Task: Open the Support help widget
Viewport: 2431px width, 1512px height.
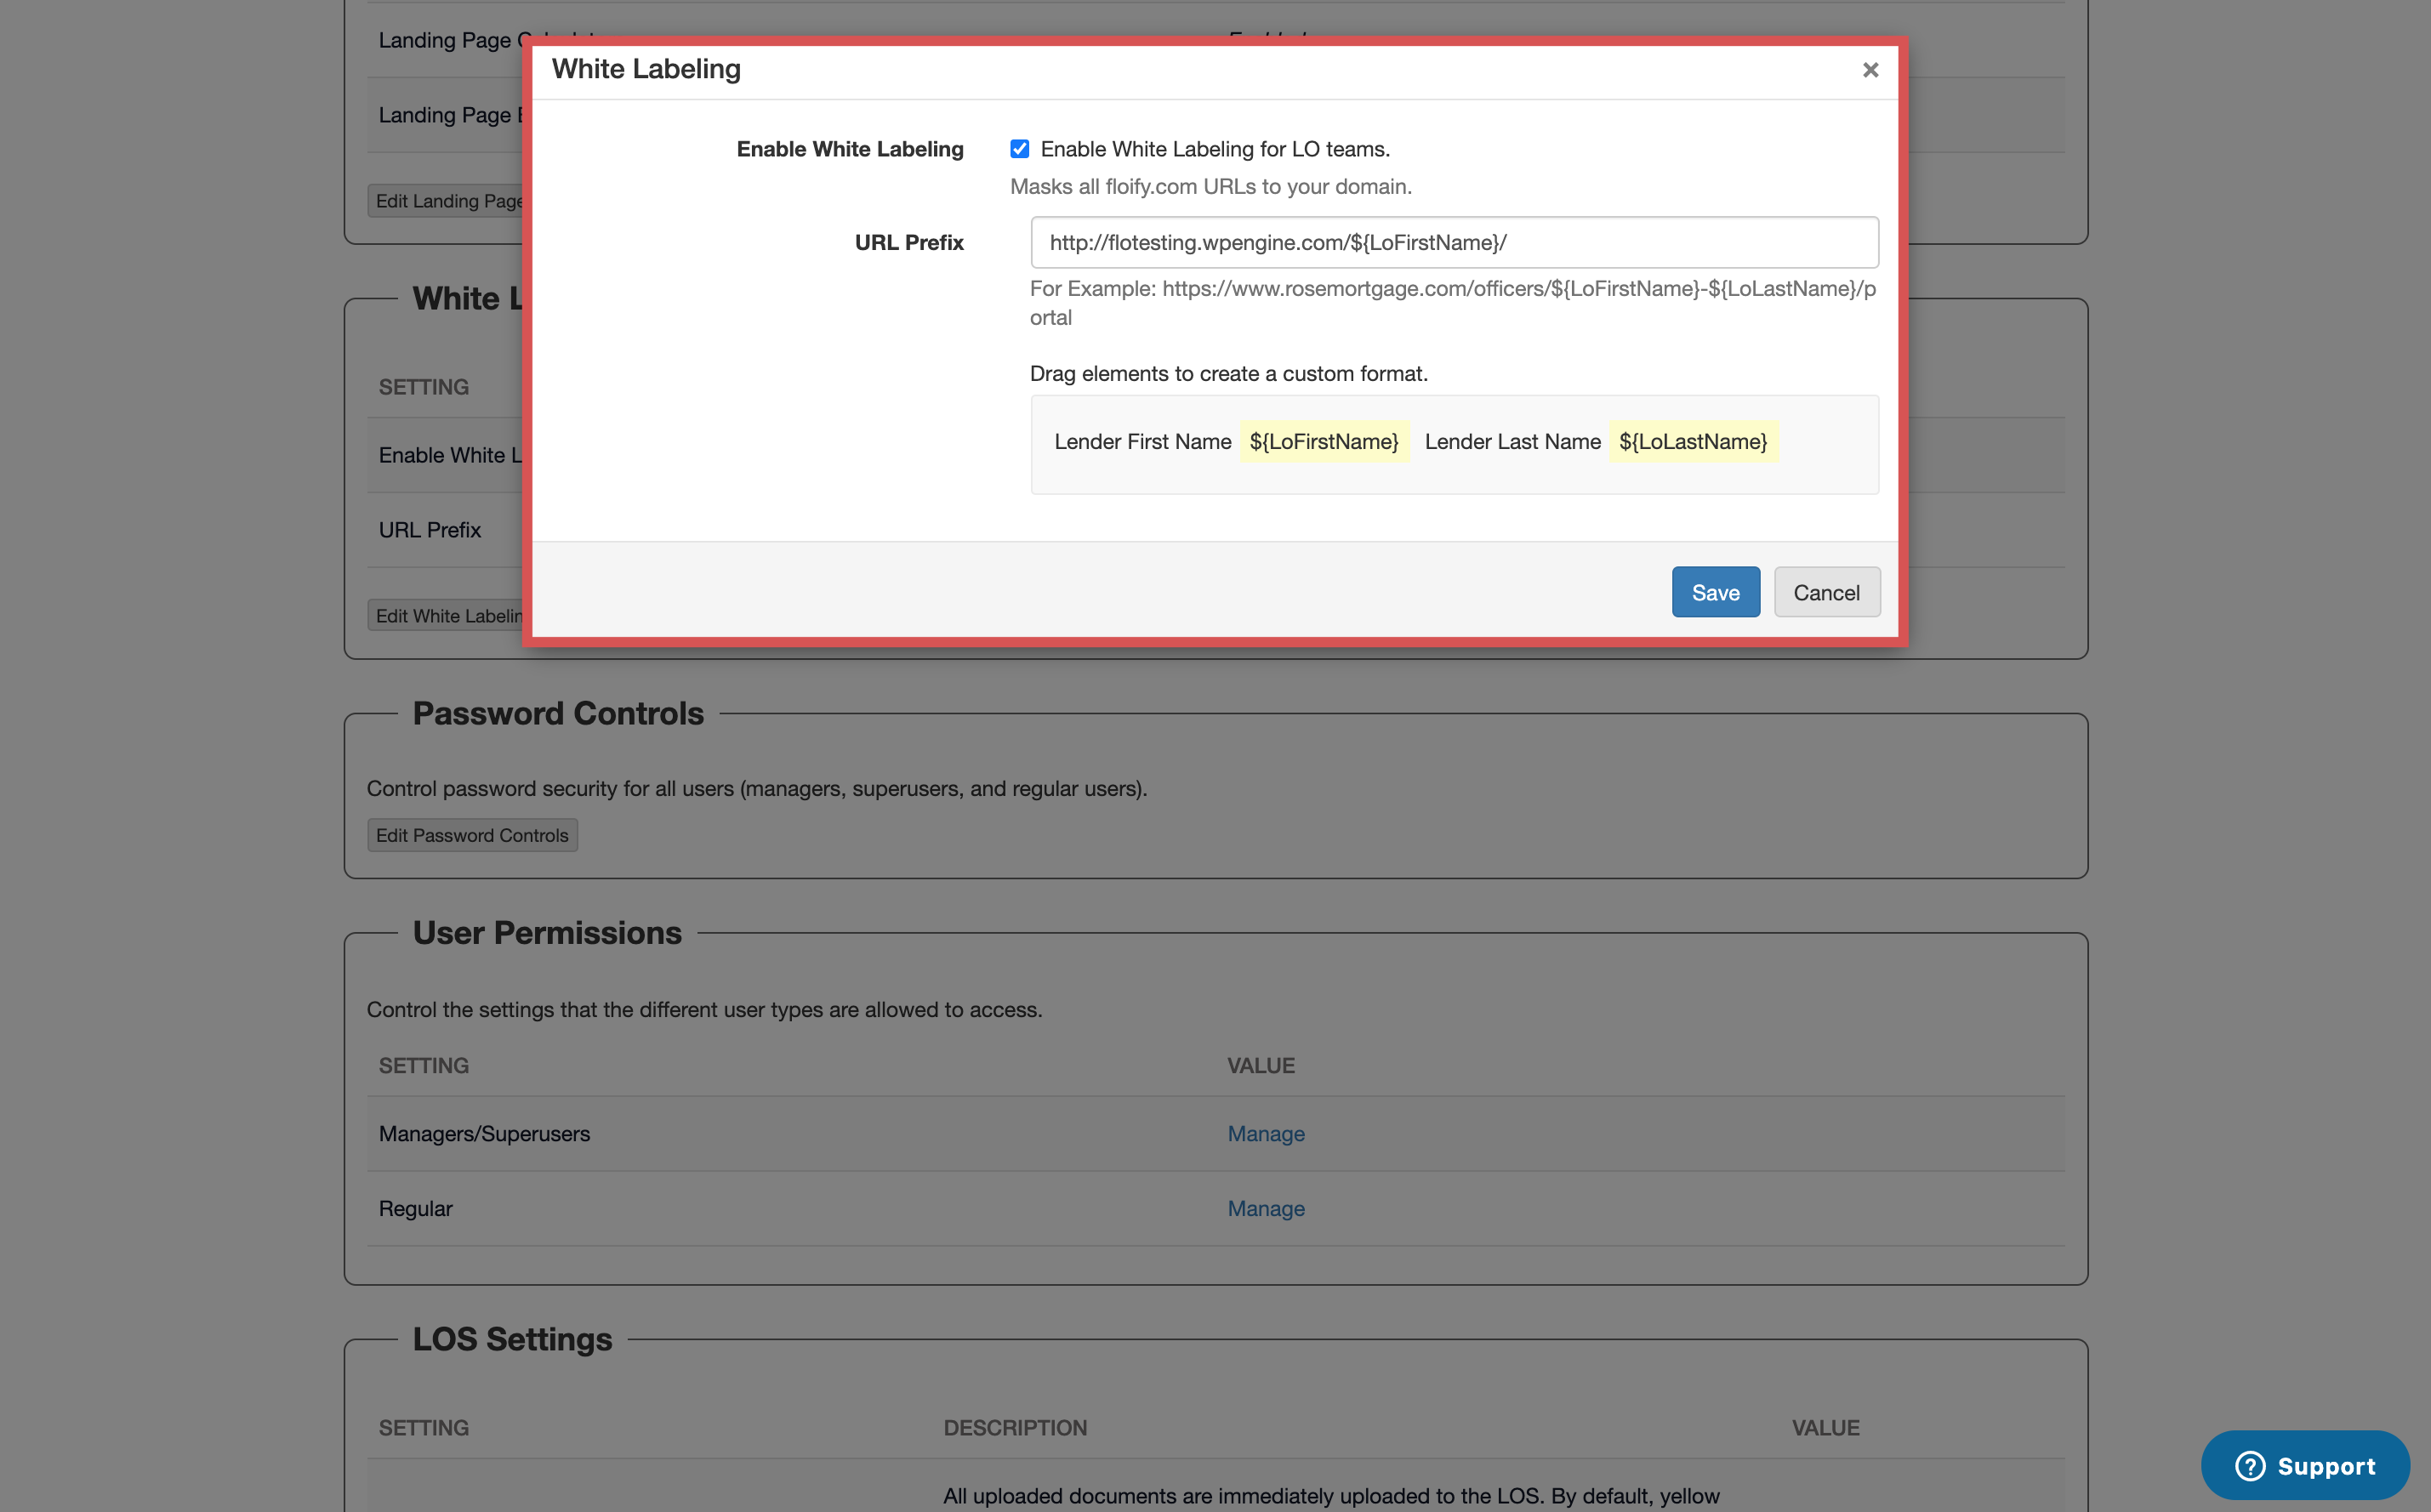Action: [2304, 1465]
